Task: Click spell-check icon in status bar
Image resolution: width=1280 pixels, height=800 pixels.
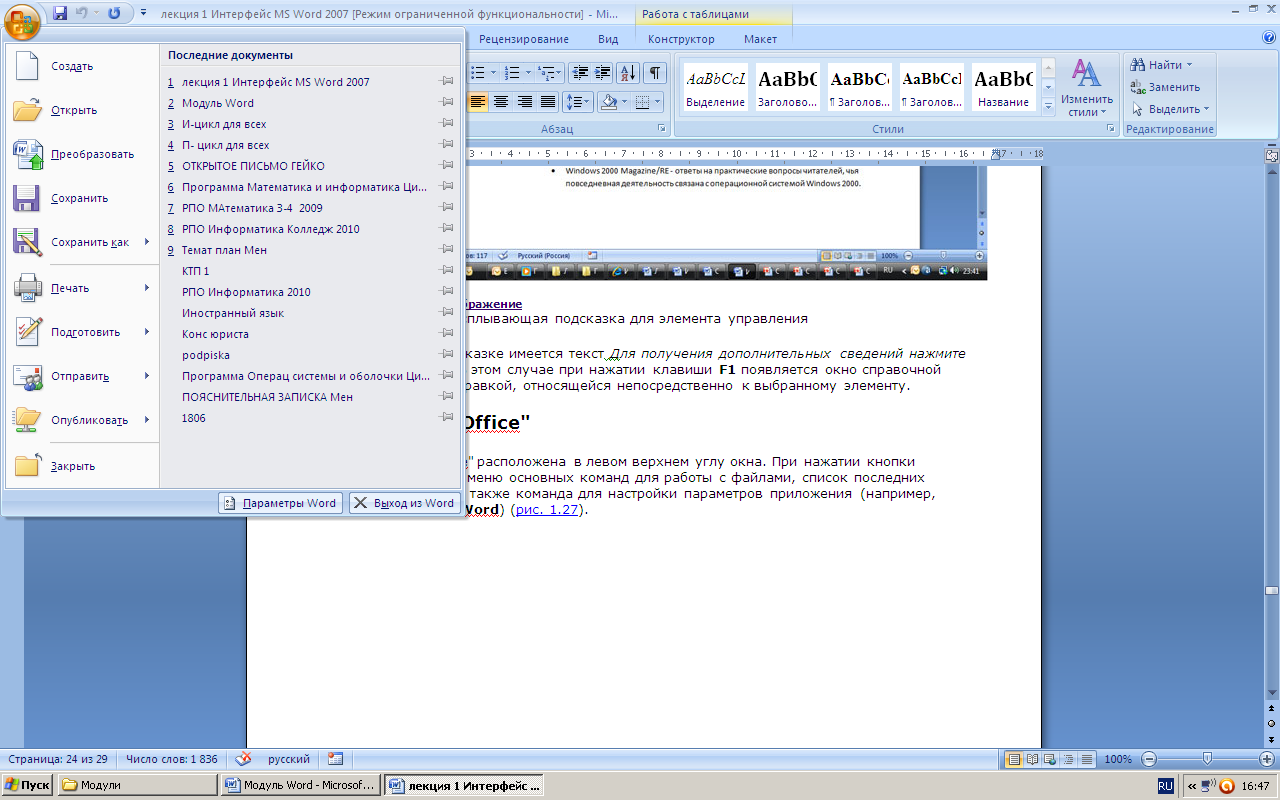Action: pyautogui.click(x=244, y=759)
